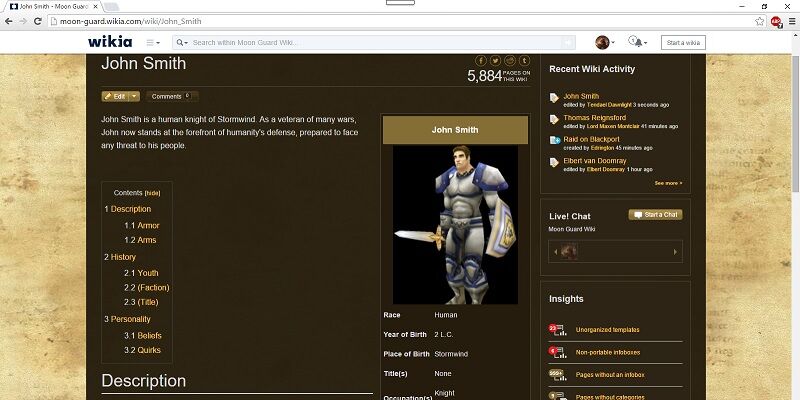The image size is (800, 400).
Task: Click the Pages without an infobox count icon
Action: pyautogui.click(x=558, y=375)
